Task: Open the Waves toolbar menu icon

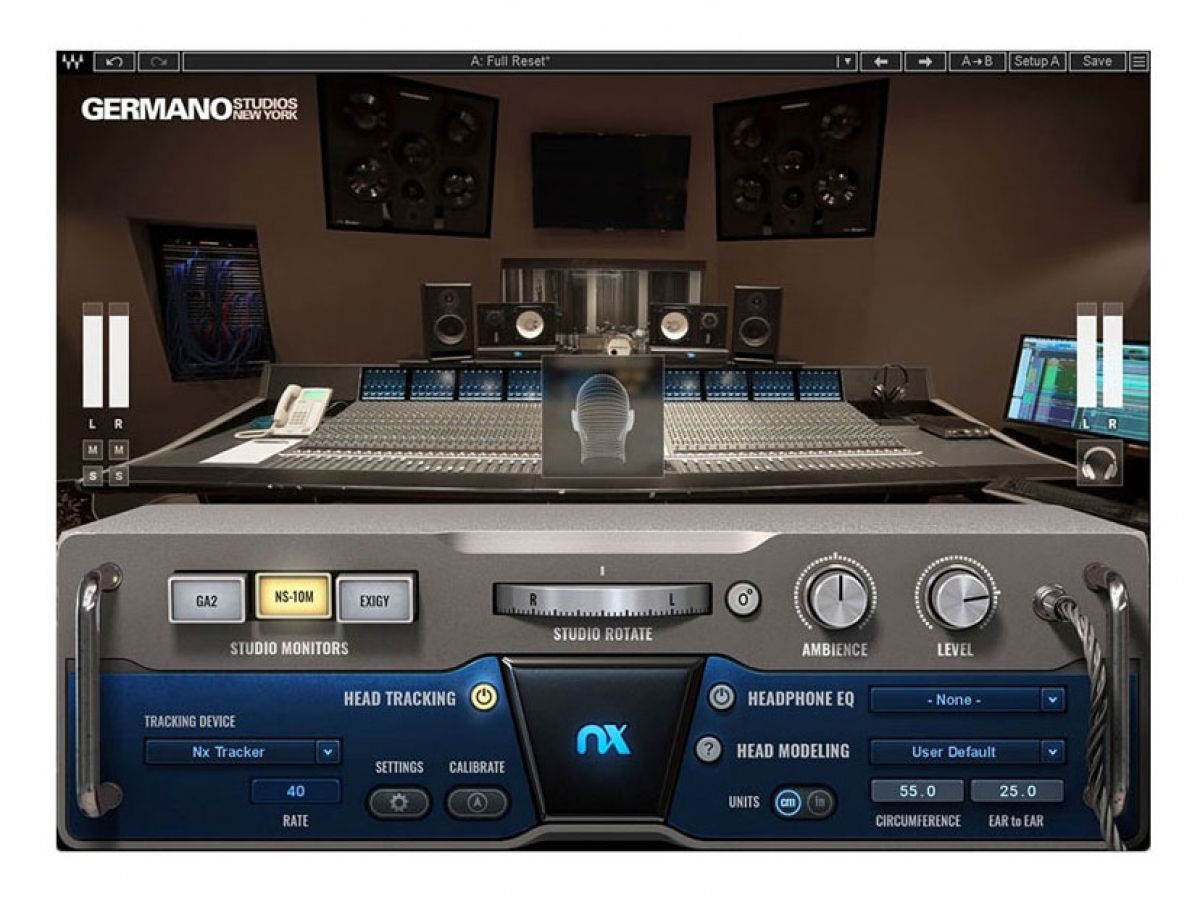Action: tap(1139, 61)
